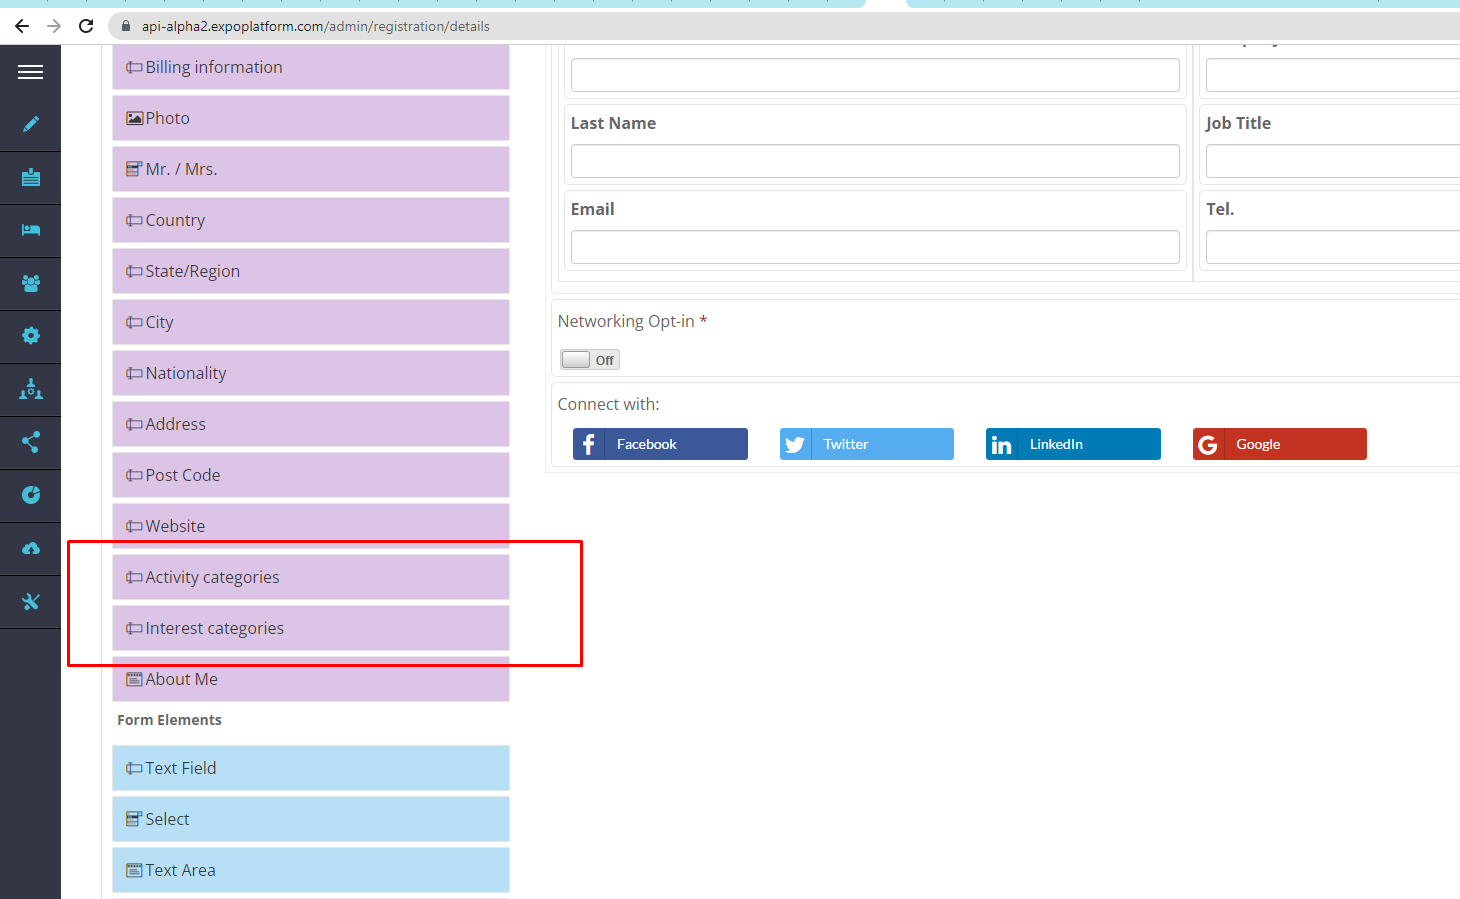Reload the page using the browser refresh button
Viewport: 1460px width, 899px height.
(x=86, y=26)
